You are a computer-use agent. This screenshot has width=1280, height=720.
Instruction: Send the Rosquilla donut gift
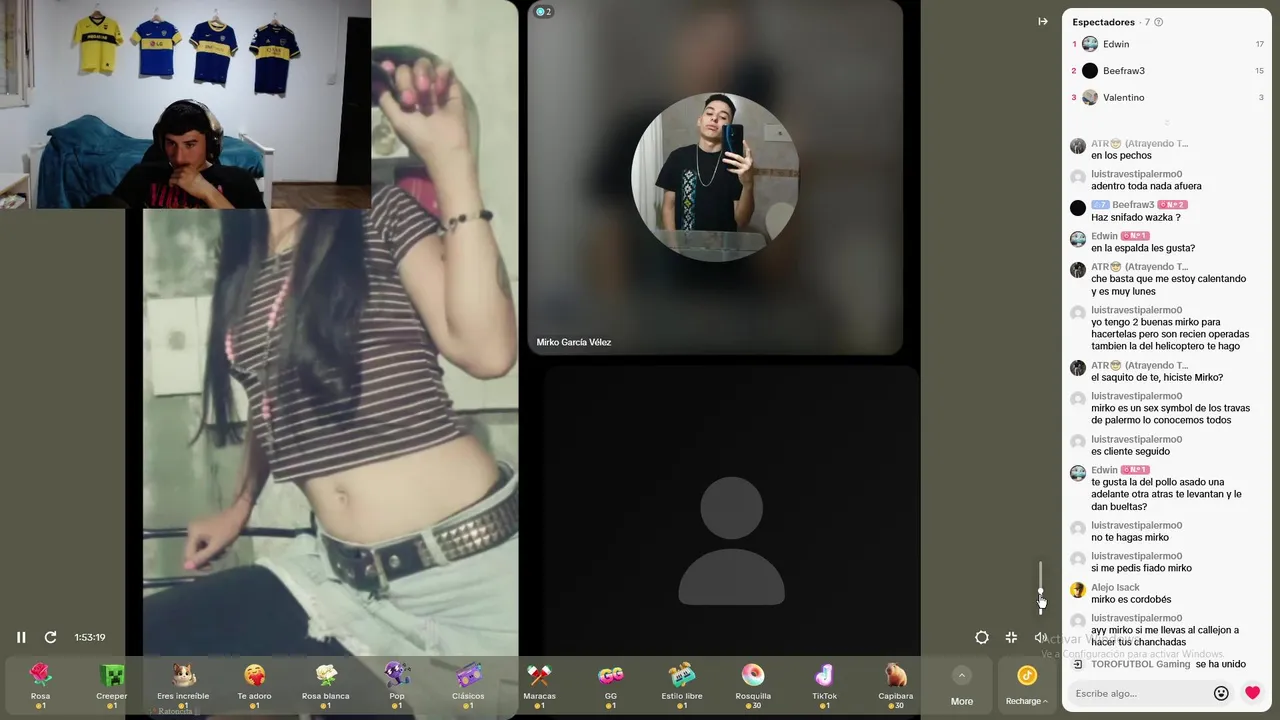click(753, 685)
